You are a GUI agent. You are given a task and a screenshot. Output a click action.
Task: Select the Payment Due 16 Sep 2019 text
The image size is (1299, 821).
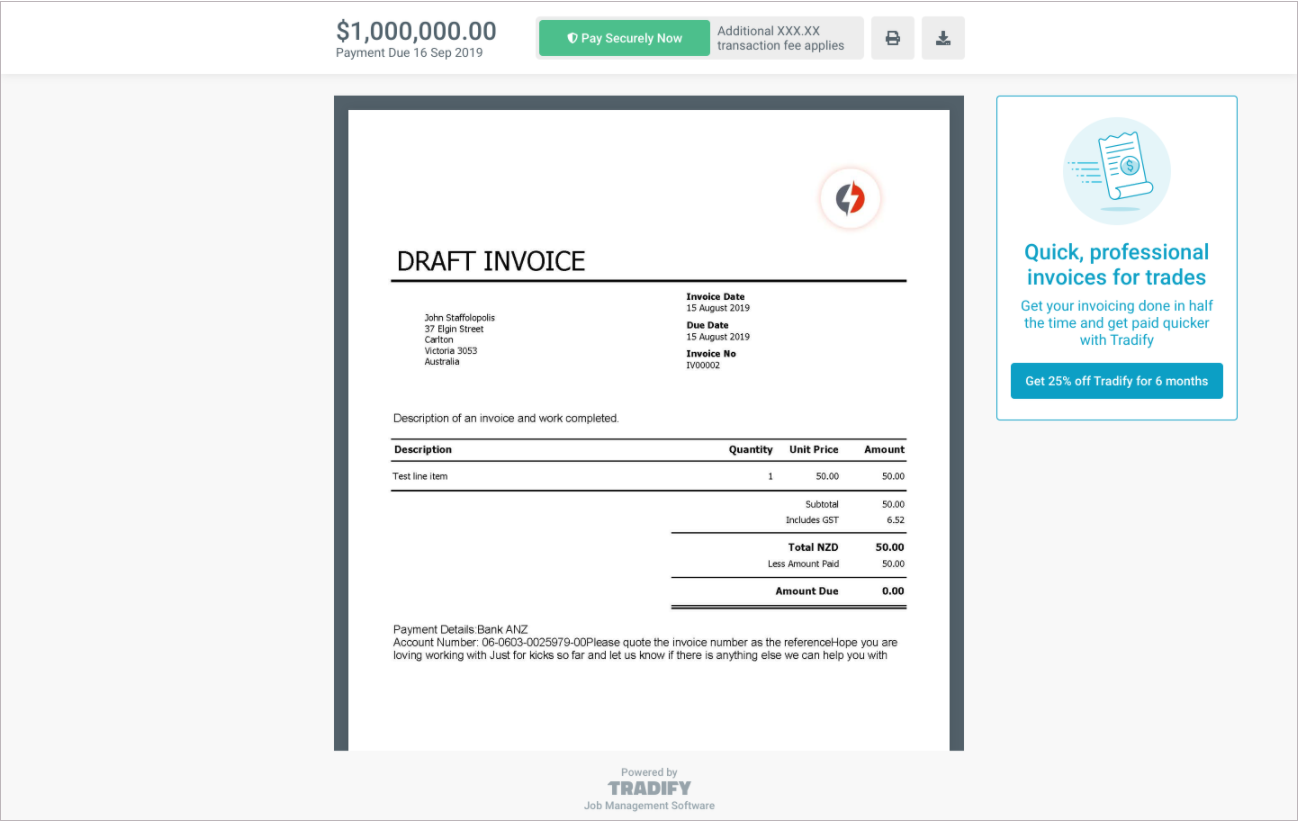(408, 53)
